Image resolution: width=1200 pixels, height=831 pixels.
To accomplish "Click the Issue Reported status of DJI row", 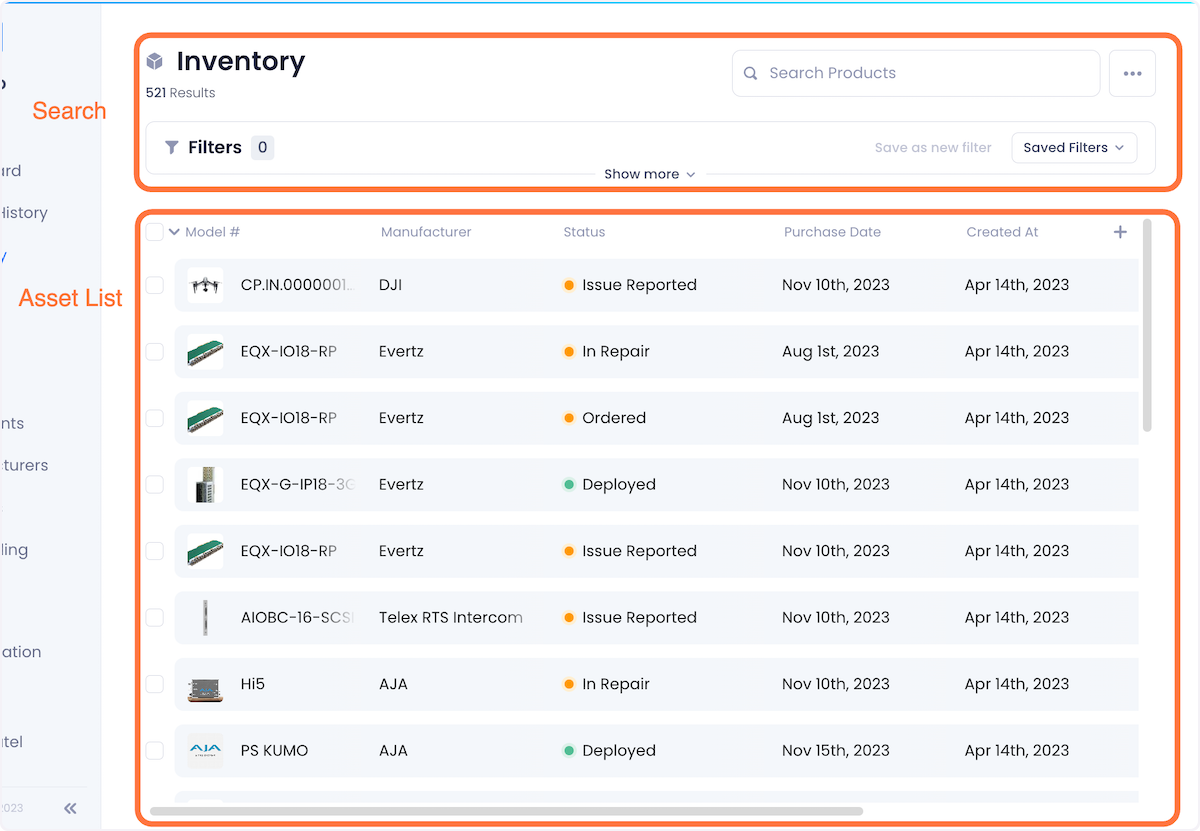I will click(630, 285).
